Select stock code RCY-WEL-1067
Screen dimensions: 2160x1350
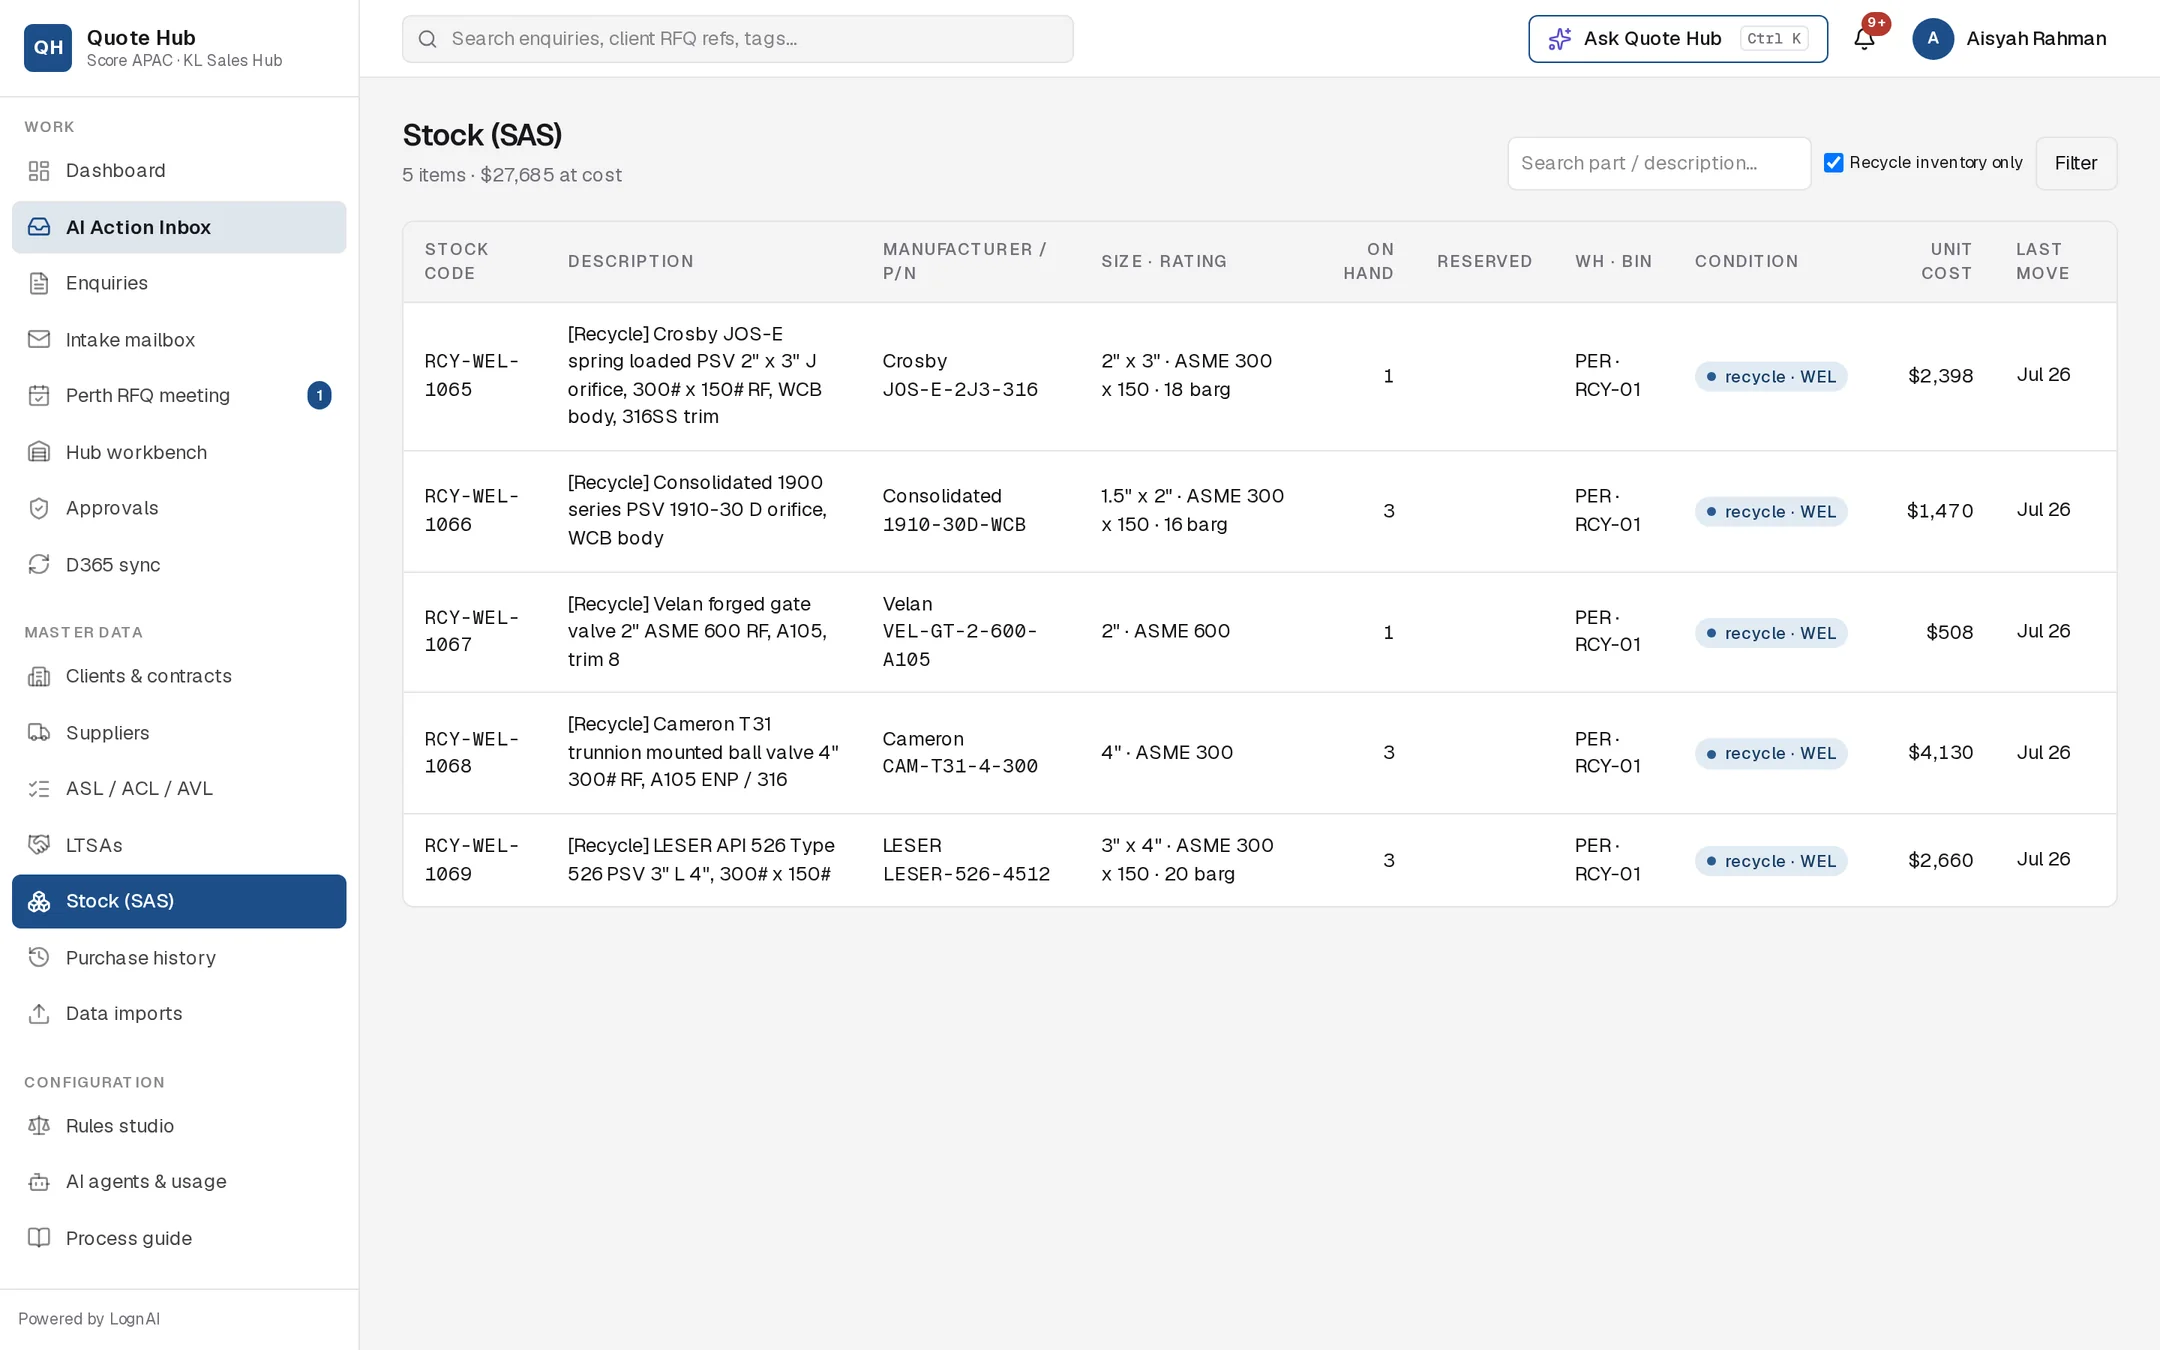click(x=471, y=631)
